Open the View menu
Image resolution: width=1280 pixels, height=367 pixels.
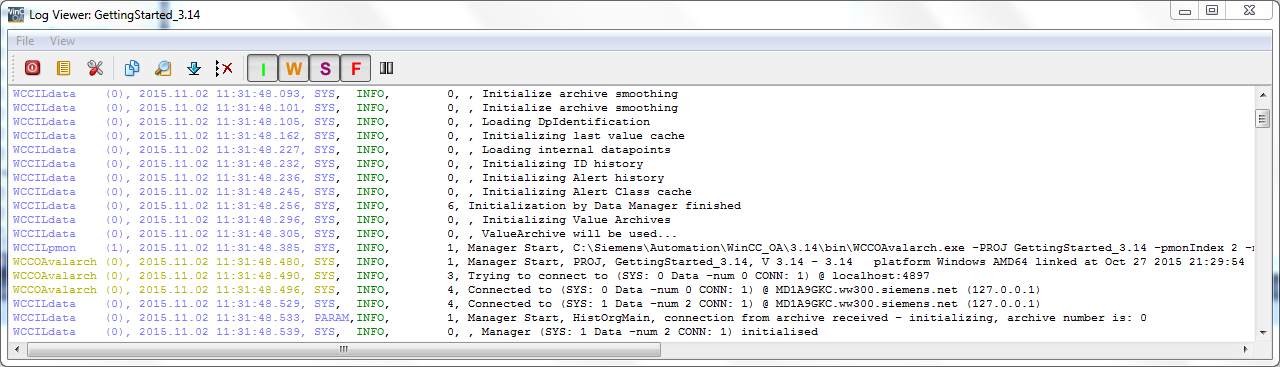click(63, 41)
